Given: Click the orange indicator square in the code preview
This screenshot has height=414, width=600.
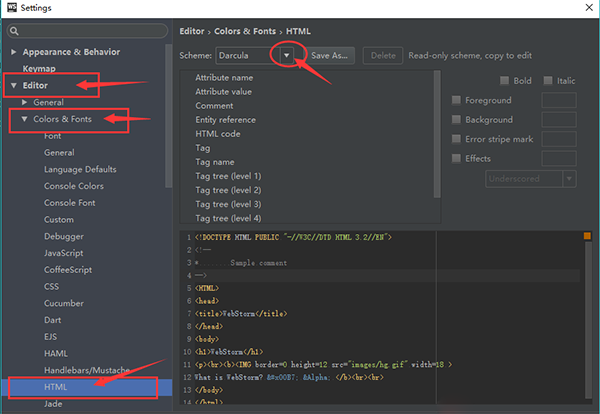Looking at the screenshot, I should tap(587, 237).
